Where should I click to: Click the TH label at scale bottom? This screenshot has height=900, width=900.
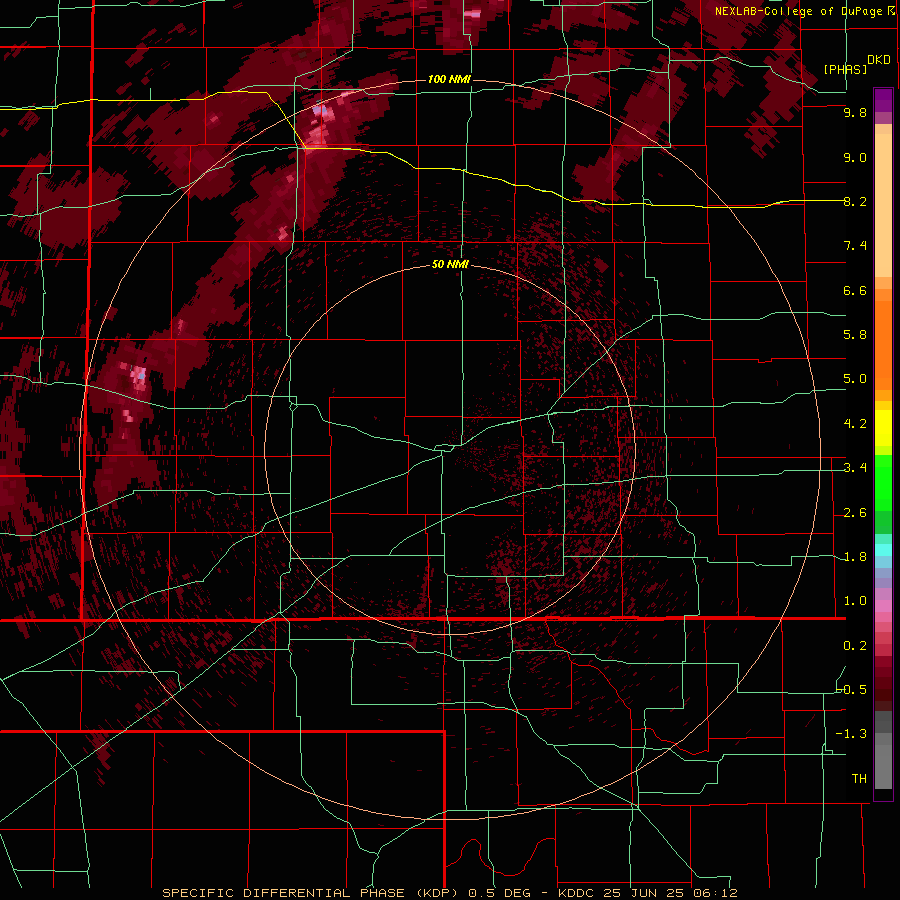pos(859,779)
